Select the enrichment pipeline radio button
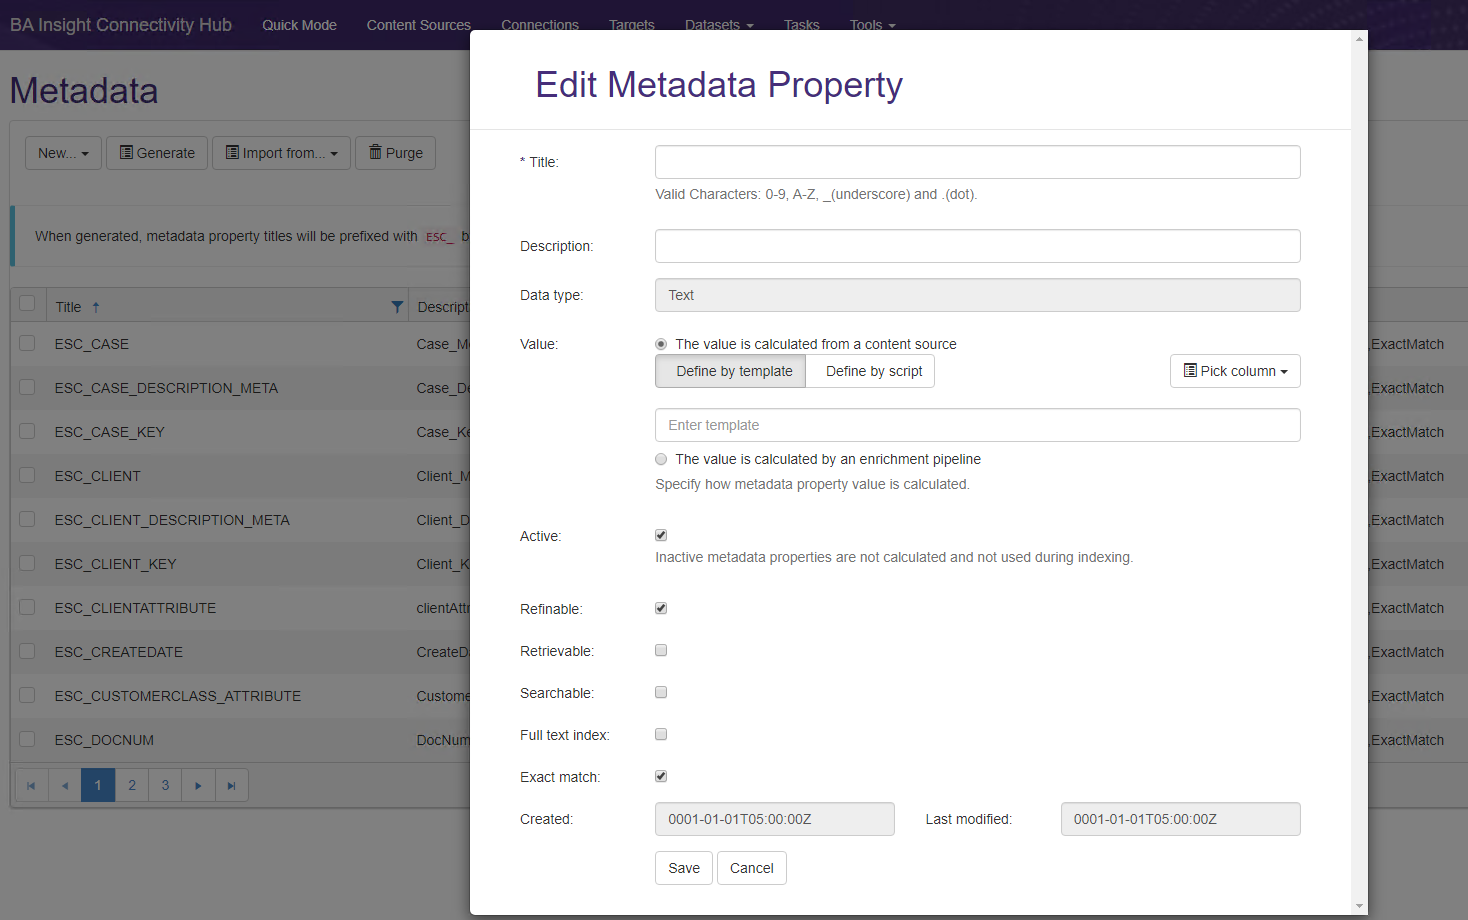This screenshot has height=920, width=1468. [x=661, y=459]
